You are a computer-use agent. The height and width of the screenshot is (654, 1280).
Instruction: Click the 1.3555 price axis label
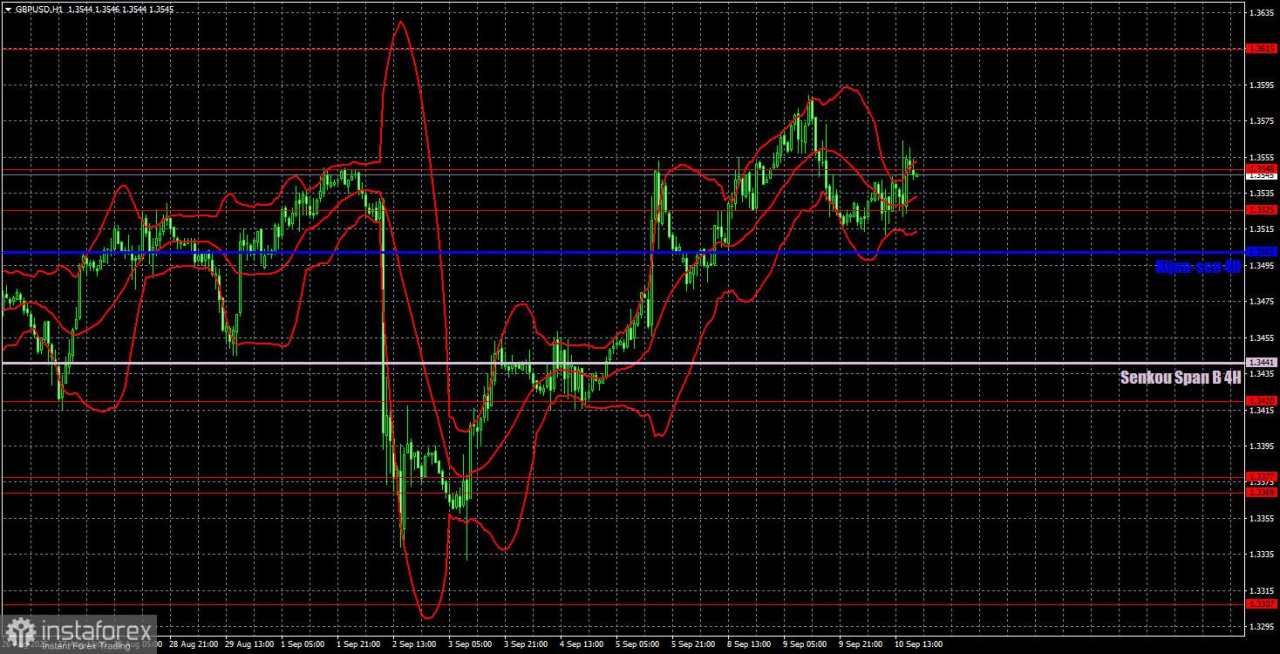(x=1261, y=157)
